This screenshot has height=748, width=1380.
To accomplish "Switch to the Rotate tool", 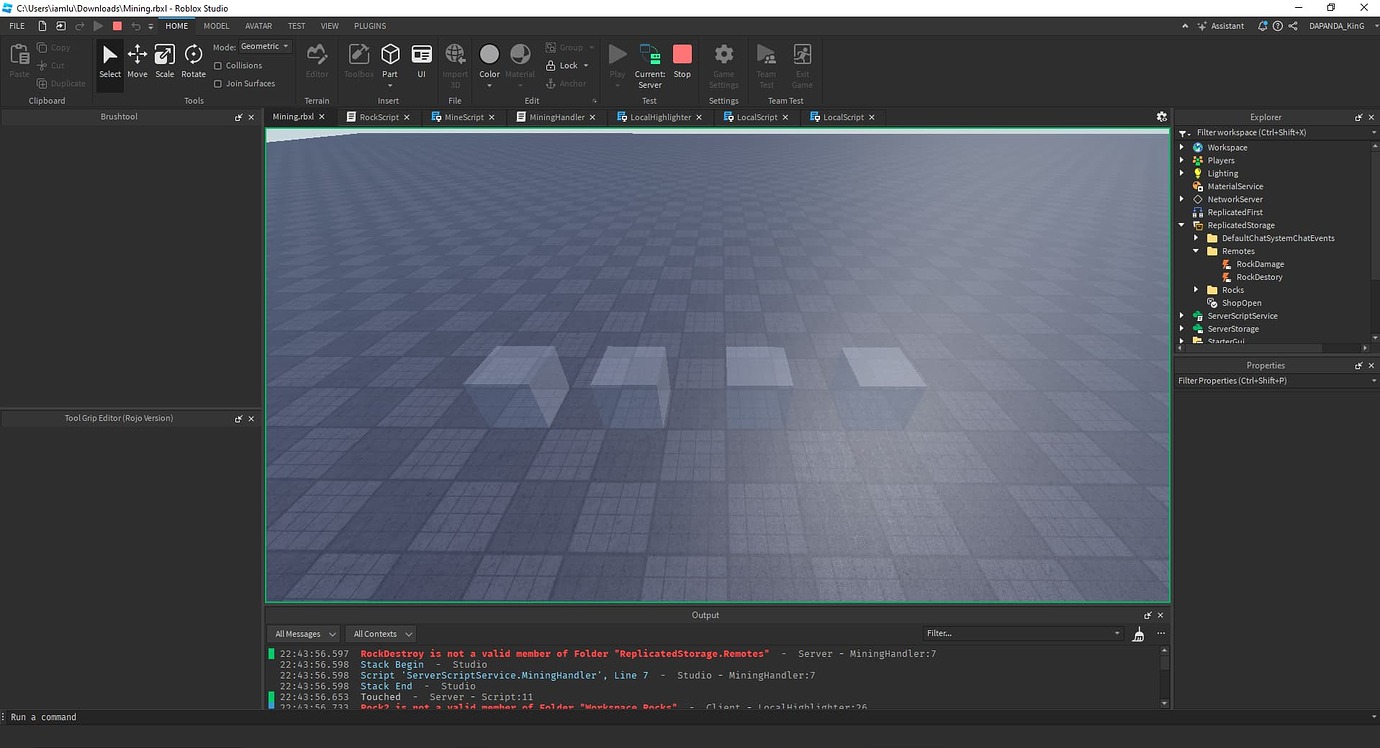I will [193, 60].
